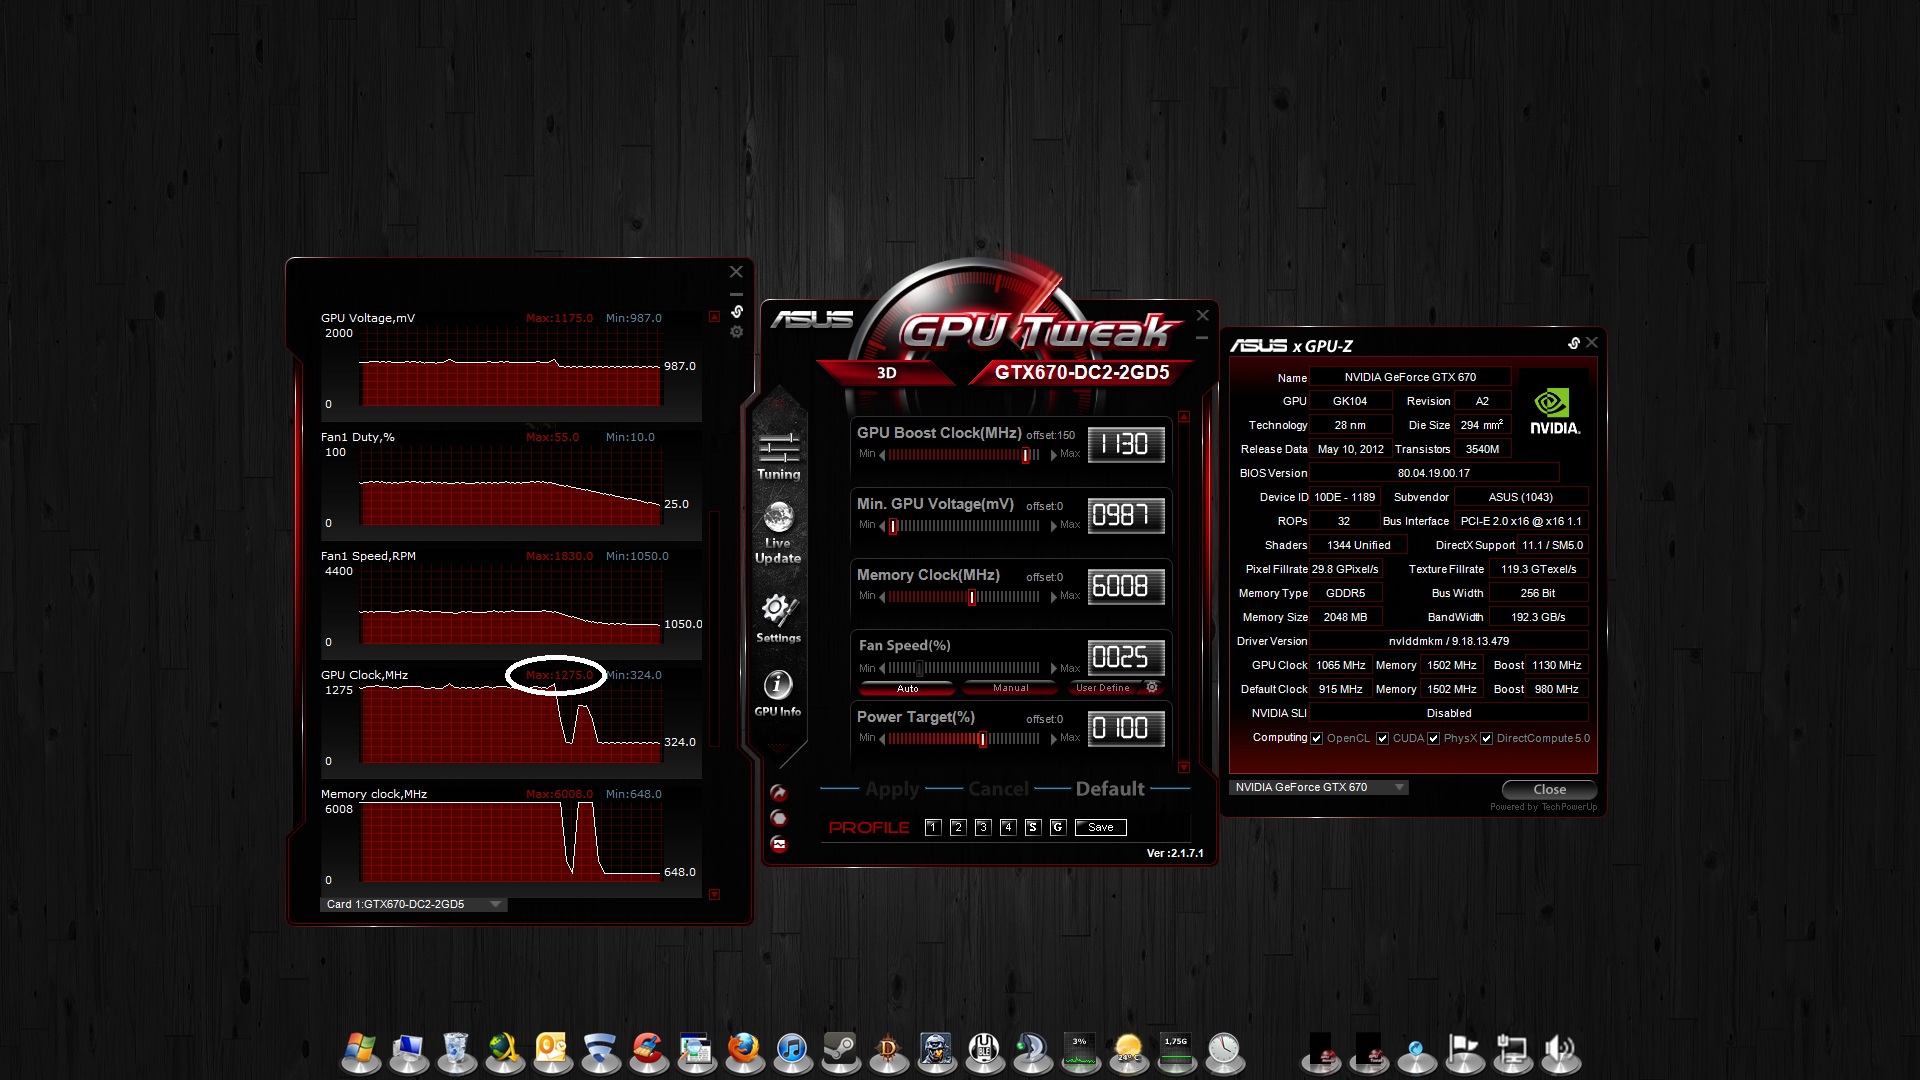
Task: Toggle the CUDA checkbox in GPU-Z
Action: coord(1382,739)
